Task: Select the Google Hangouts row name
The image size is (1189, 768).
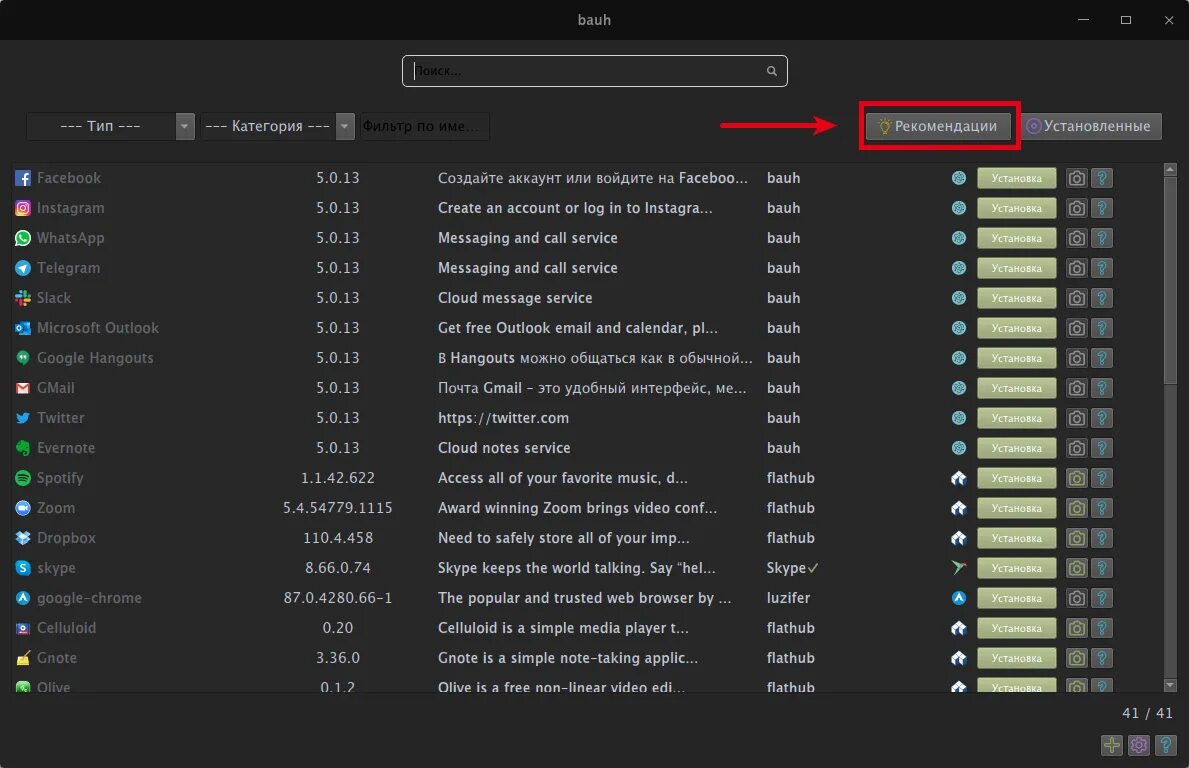Action: (95, 358)
